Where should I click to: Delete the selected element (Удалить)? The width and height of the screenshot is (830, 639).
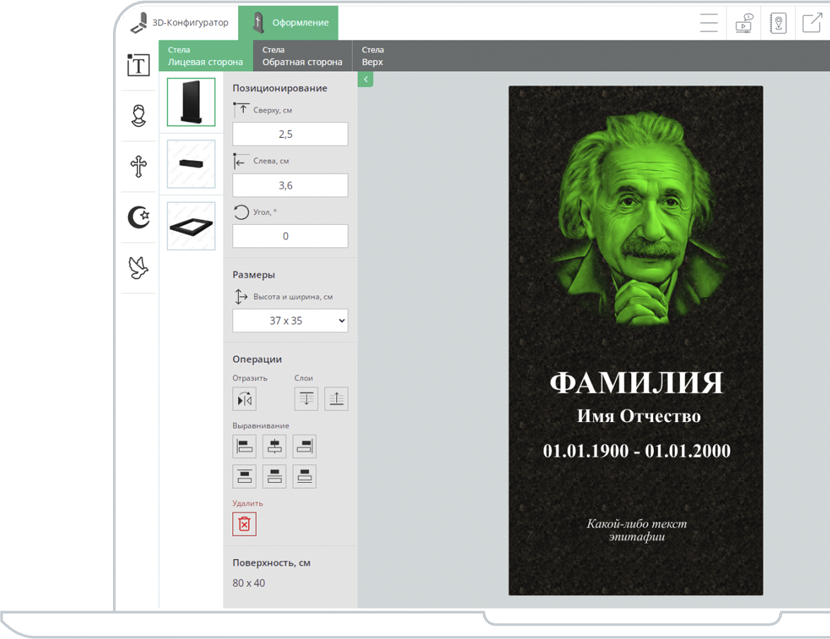click(245, 524)
